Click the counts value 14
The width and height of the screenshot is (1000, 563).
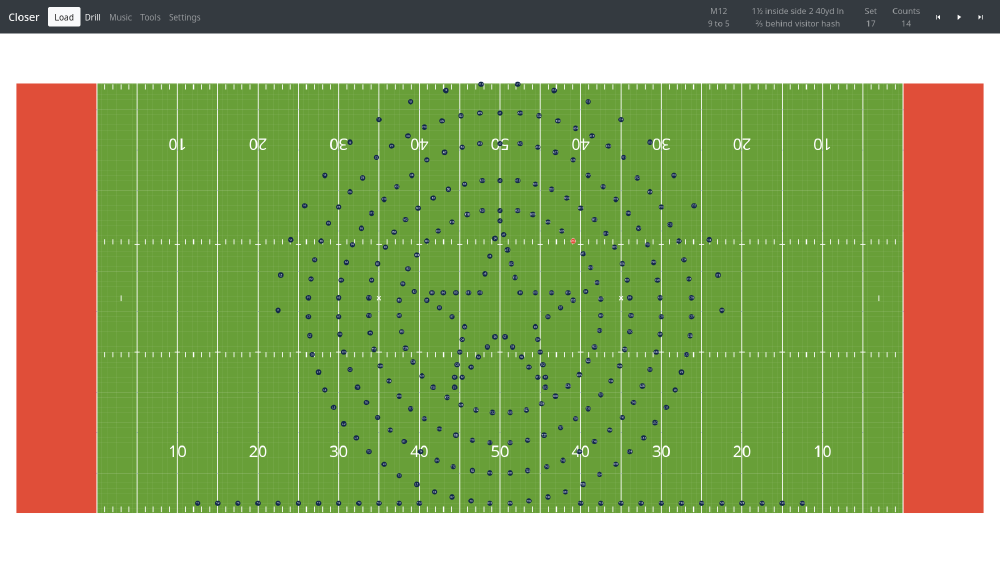[x=906, y=24]
